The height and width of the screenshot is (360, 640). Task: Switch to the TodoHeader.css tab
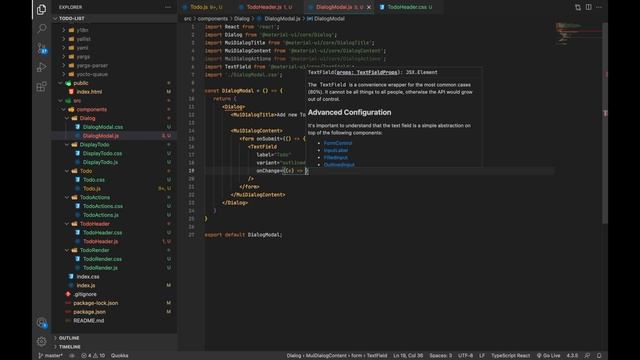pos(409,7)
